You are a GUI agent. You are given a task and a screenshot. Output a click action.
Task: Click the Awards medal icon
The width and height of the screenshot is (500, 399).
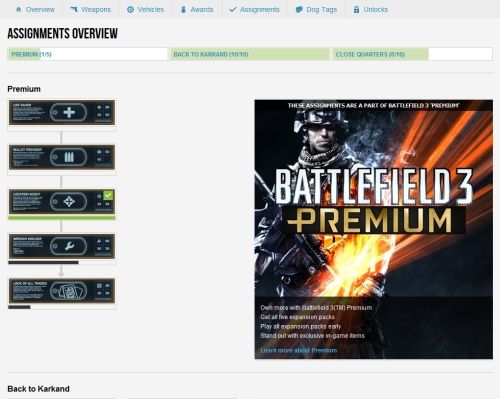[x=183, y=10]
